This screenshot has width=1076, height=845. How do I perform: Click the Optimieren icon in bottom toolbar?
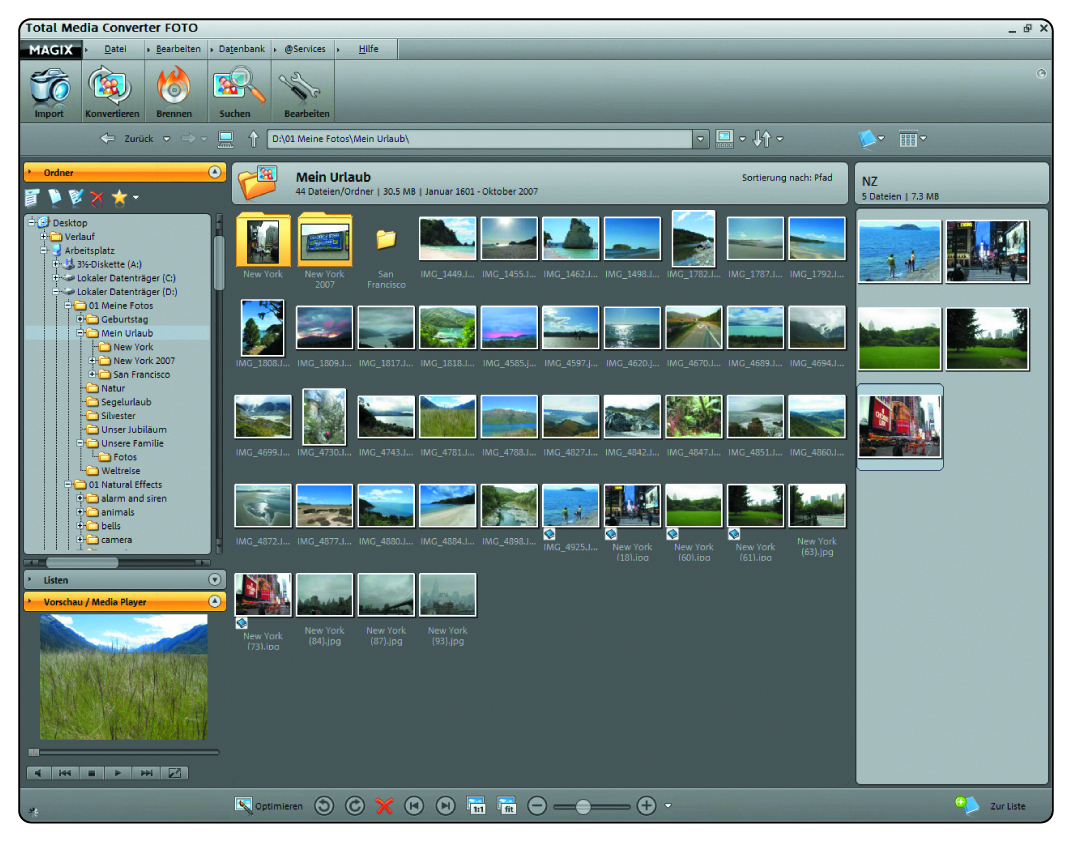244,805
